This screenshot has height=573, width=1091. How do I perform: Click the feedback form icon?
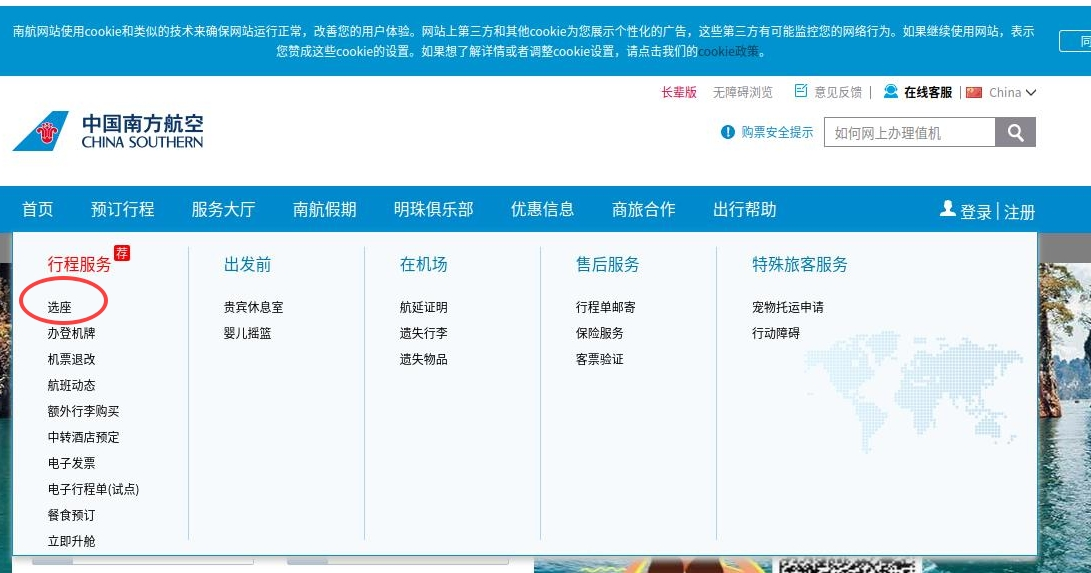[x=801, y=92]
